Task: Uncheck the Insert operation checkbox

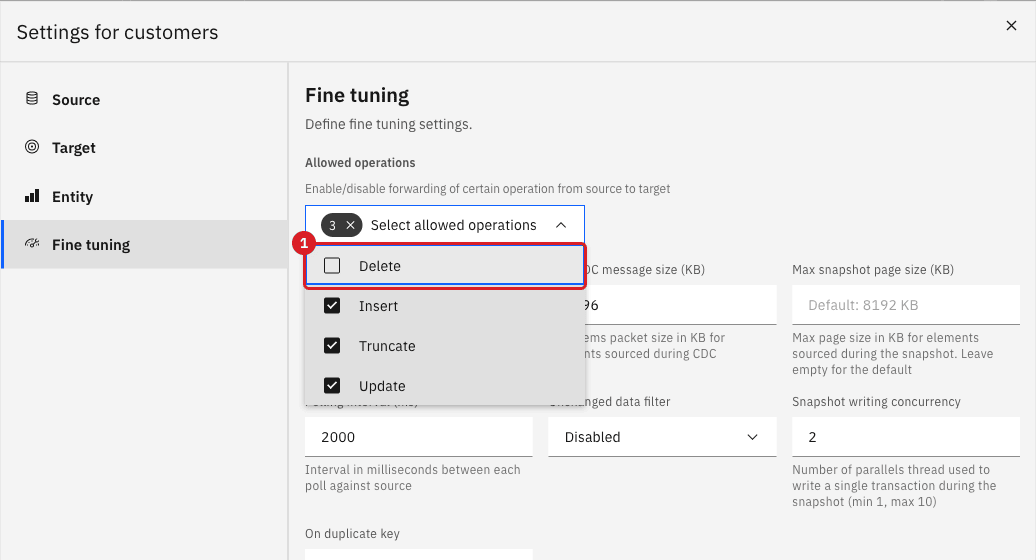Action: 332,306
